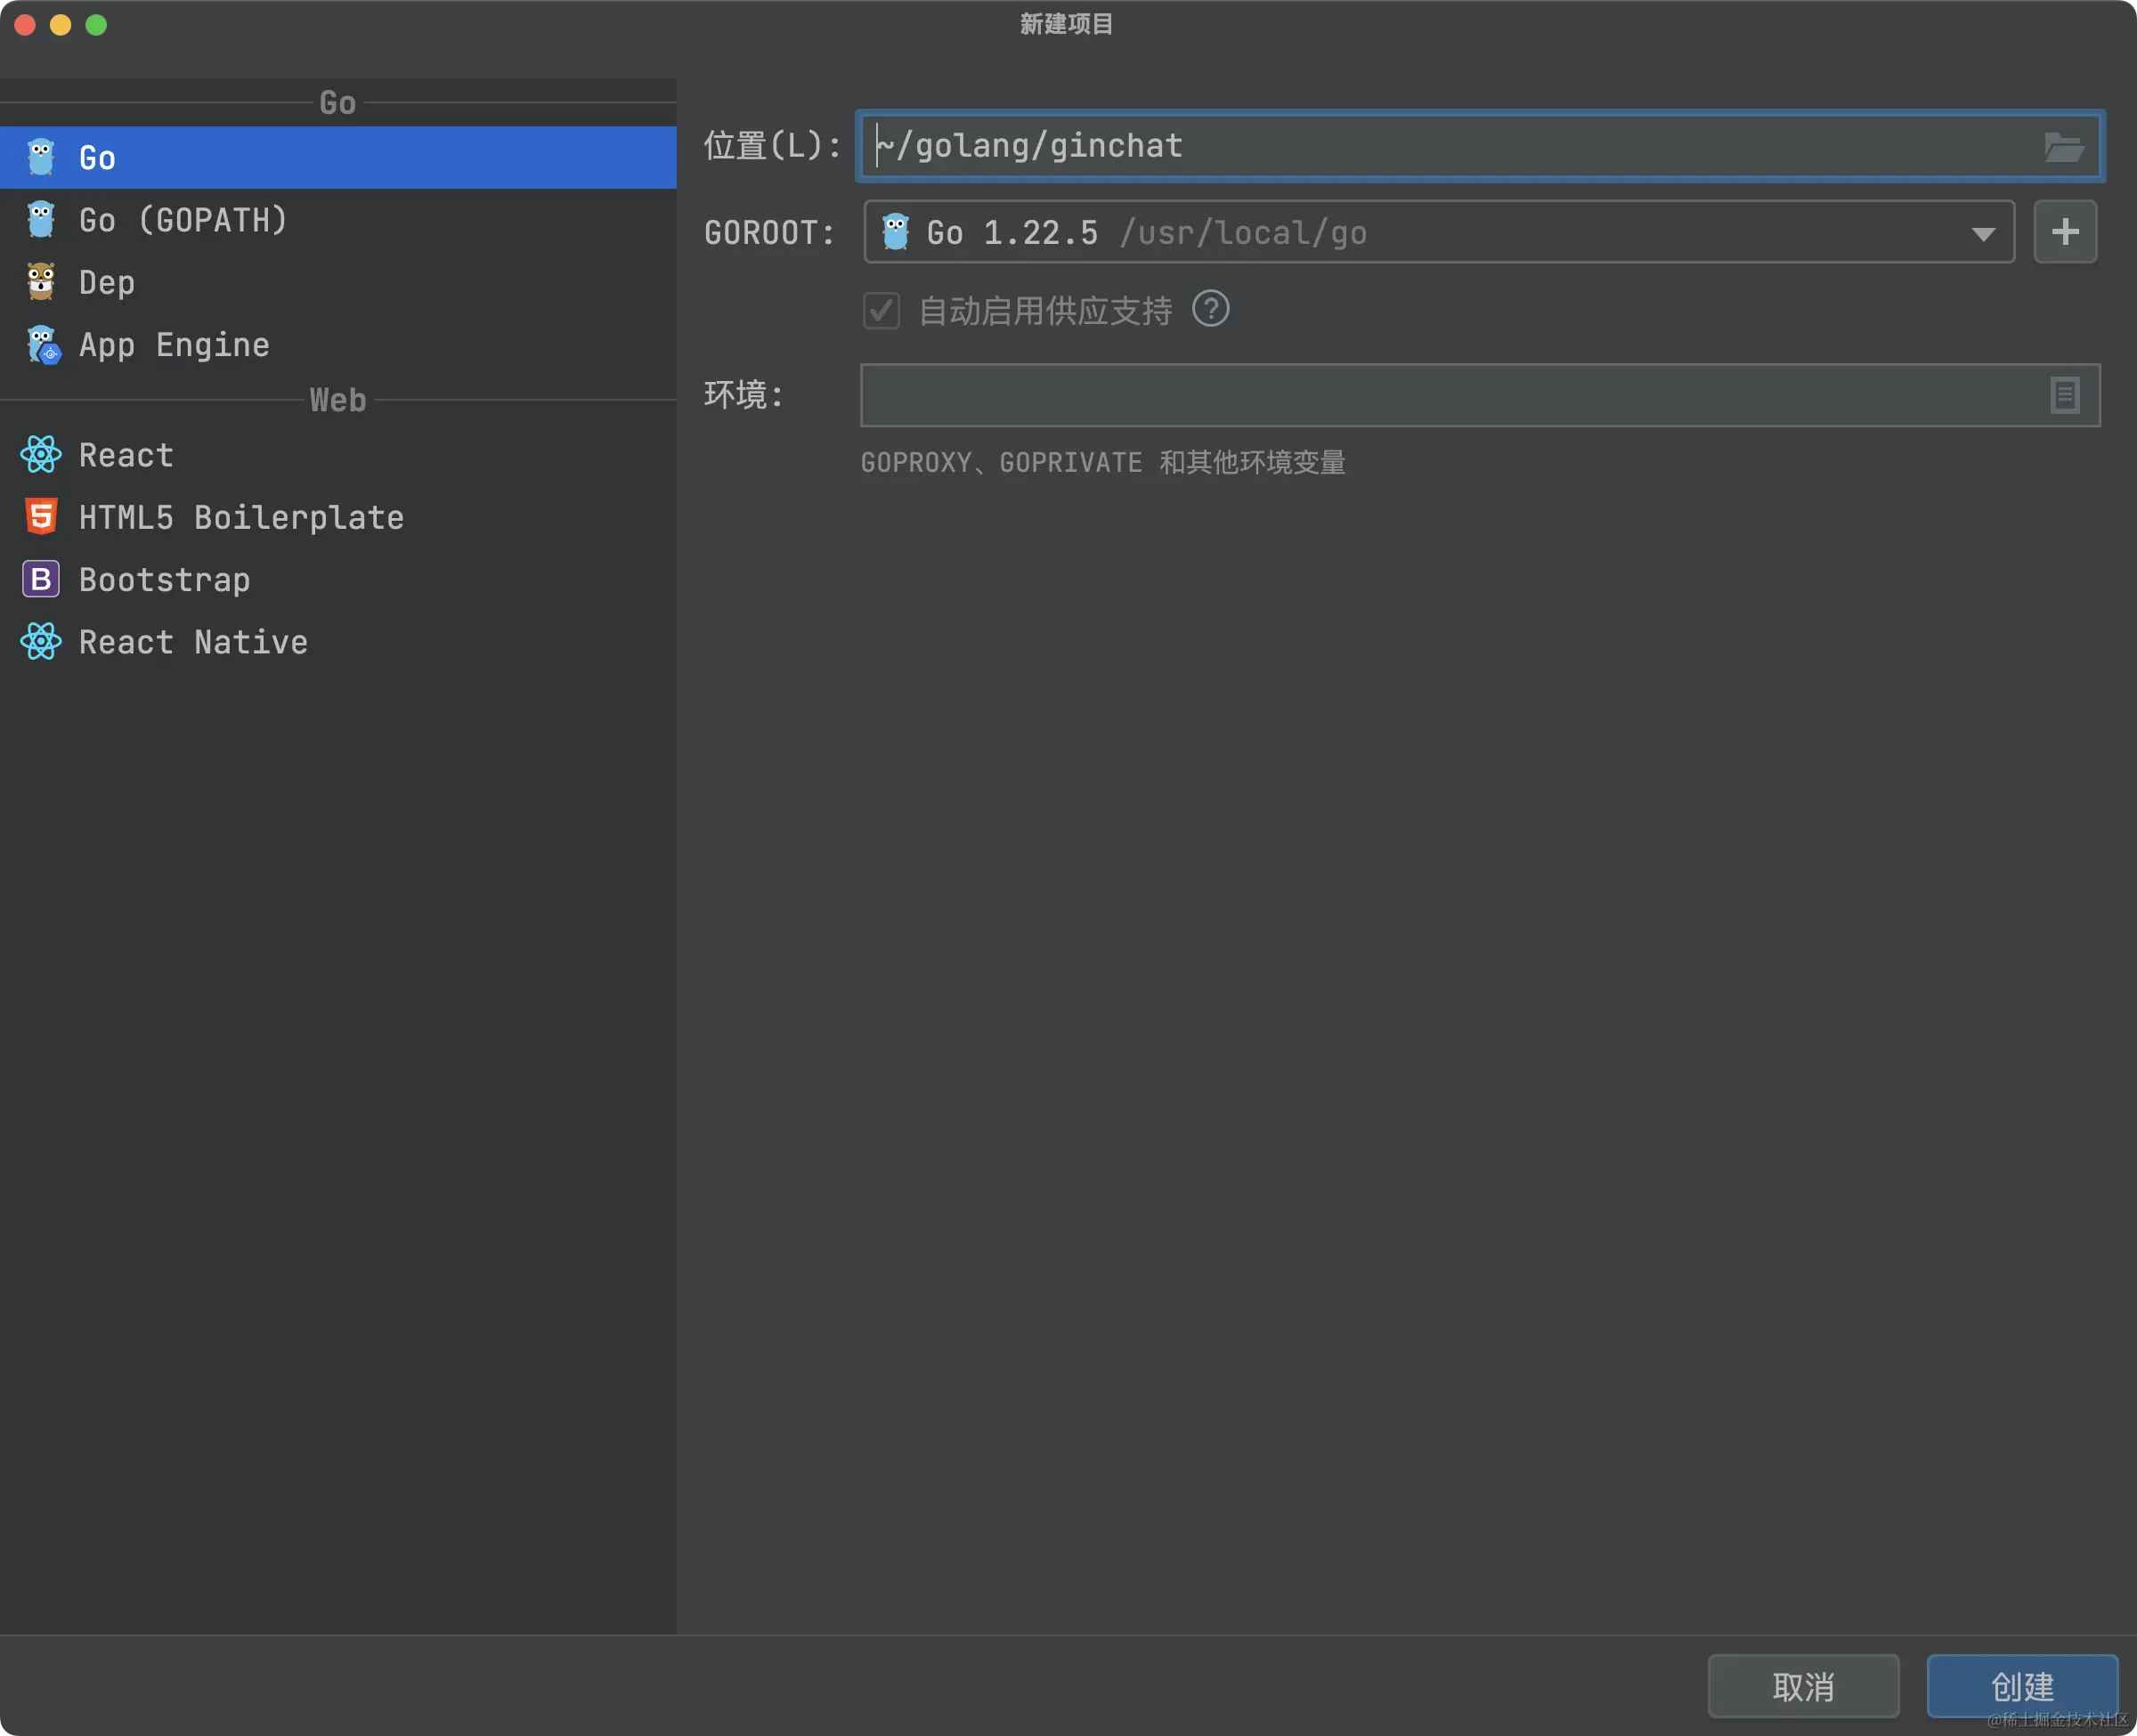
Task: Click the help question mark icon
Action: coord(1210,309)
